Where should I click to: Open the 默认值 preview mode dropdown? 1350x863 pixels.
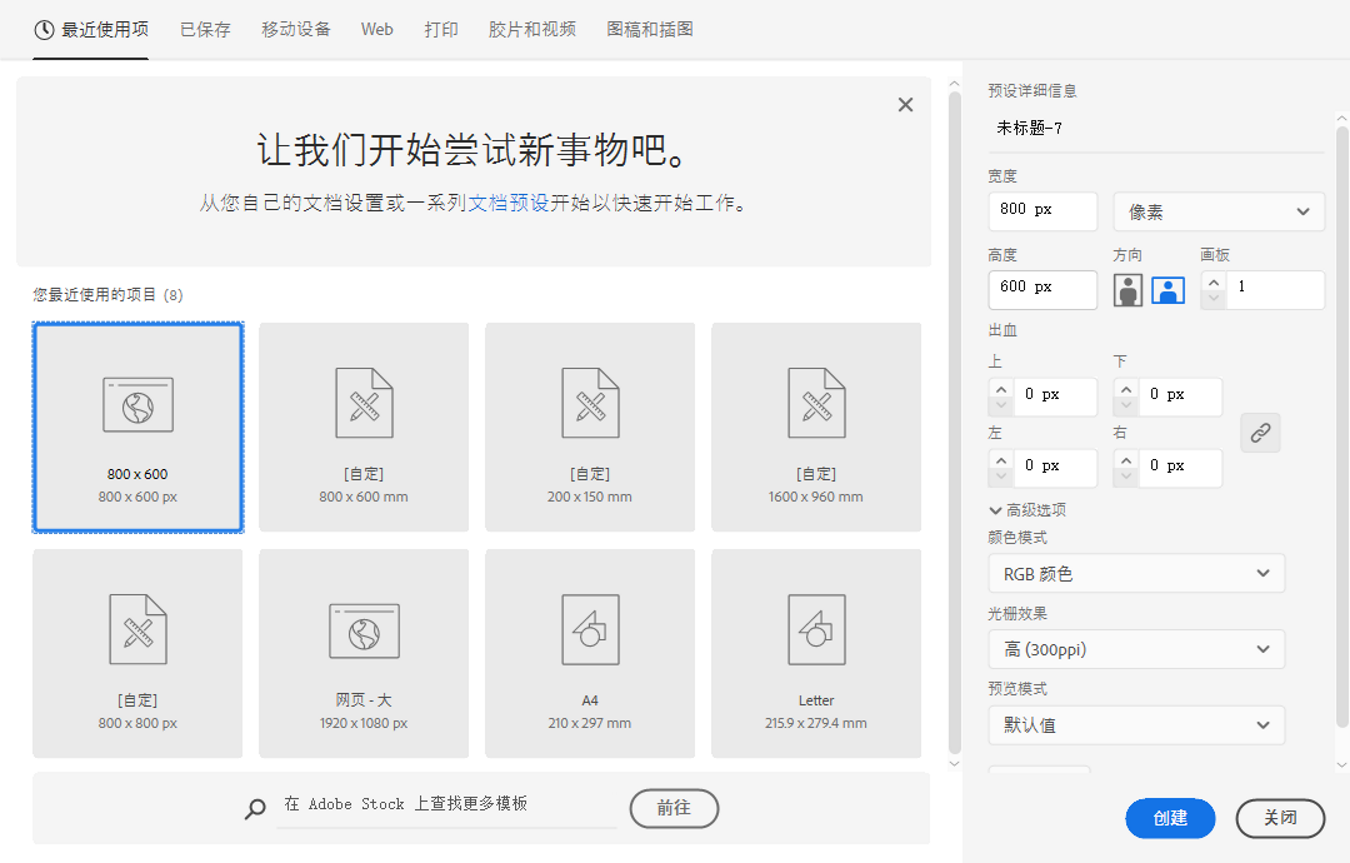[1136, 725]
